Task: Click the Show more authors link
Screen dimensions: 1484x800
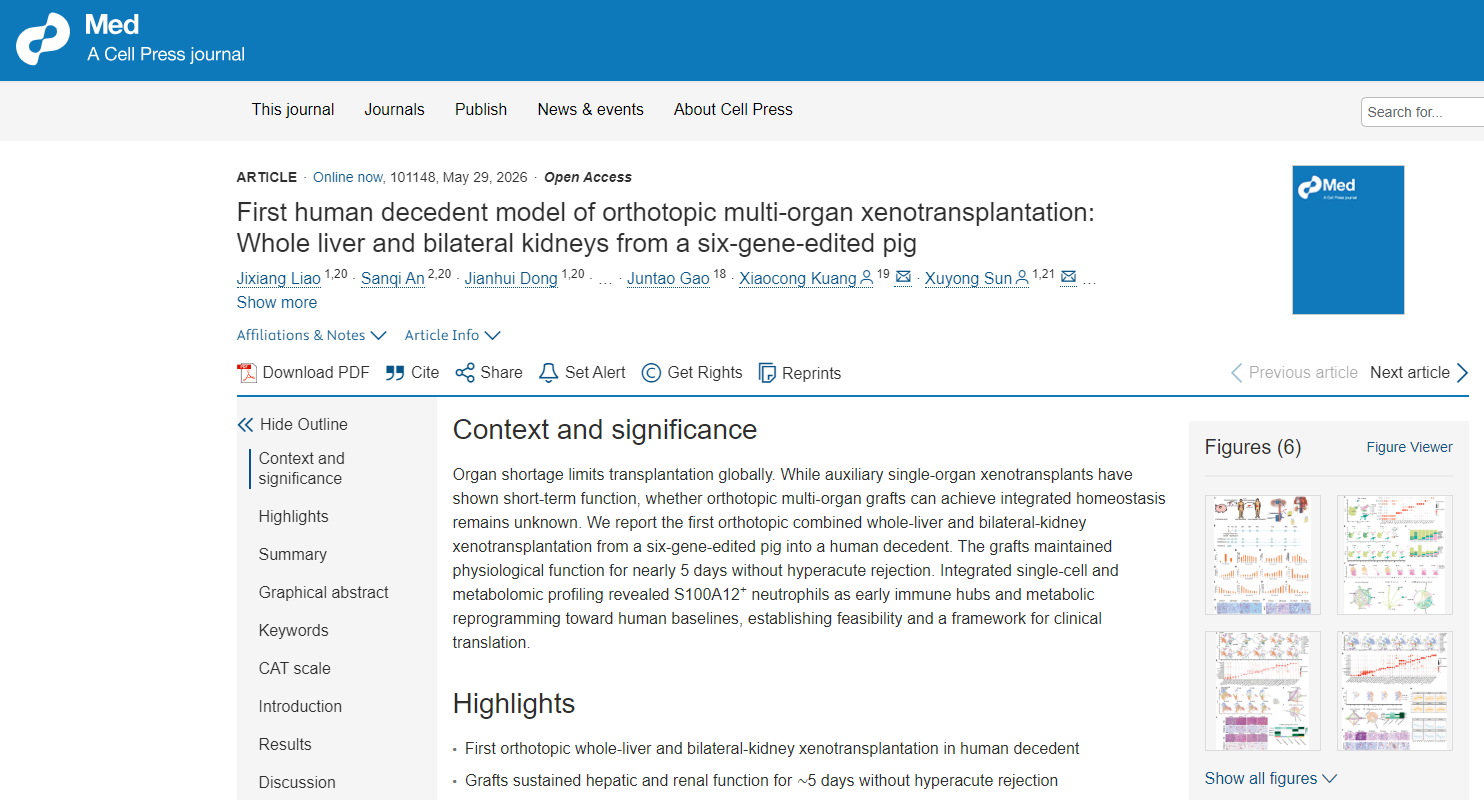Action: coord(277,302)
